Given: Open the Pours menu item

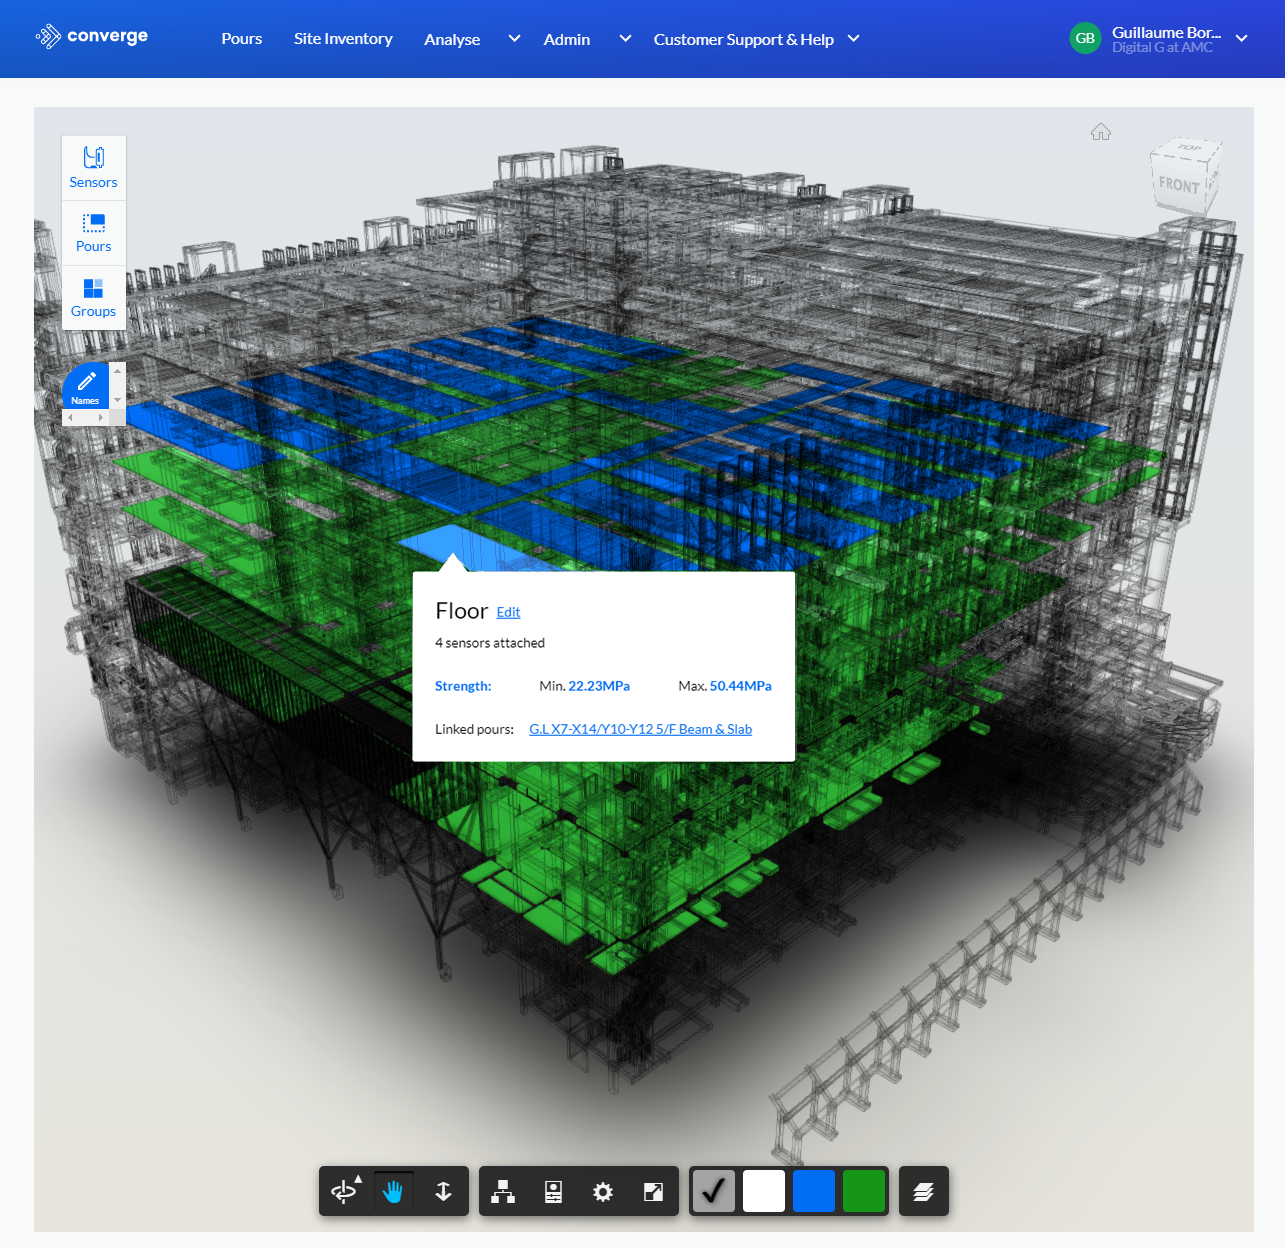Looking at the screenshot, I should 241,39.
